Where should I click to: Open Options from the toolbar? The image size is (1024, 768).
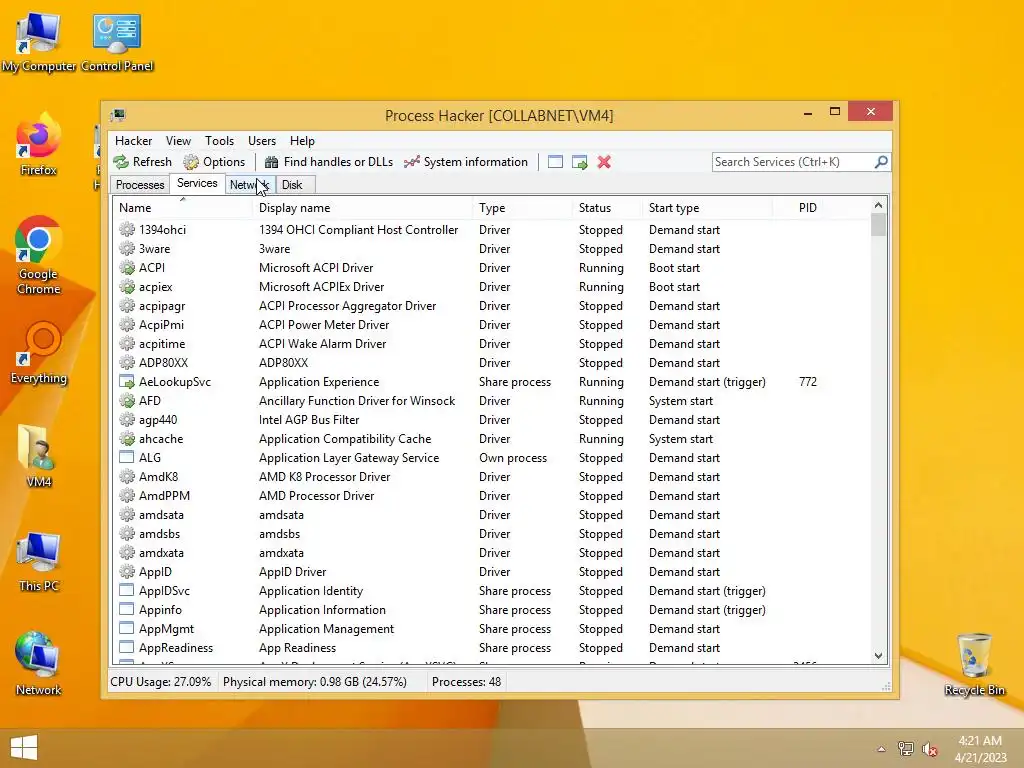214,162
